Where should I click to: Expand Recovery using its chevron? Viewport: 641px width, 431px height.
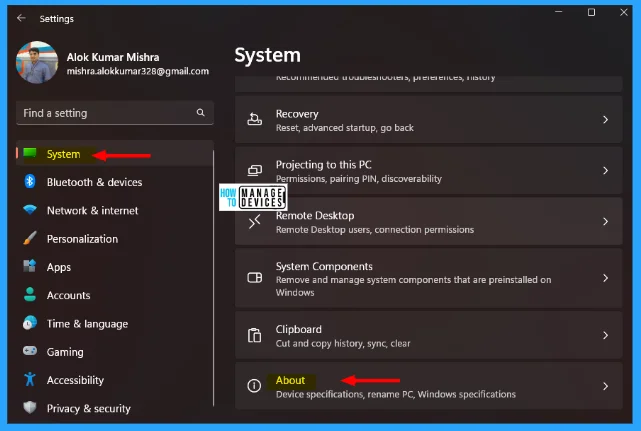click(605, 119)
